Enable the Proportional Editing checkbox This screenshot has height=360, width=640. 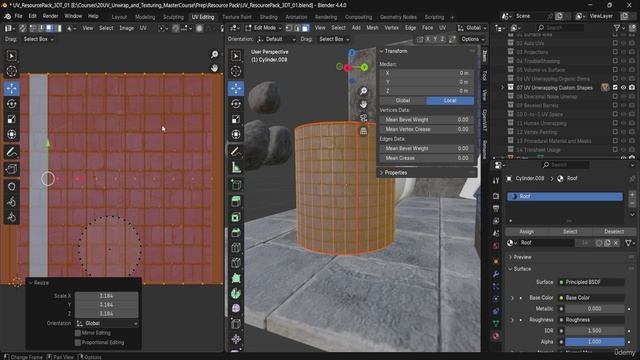pos(78,342)
